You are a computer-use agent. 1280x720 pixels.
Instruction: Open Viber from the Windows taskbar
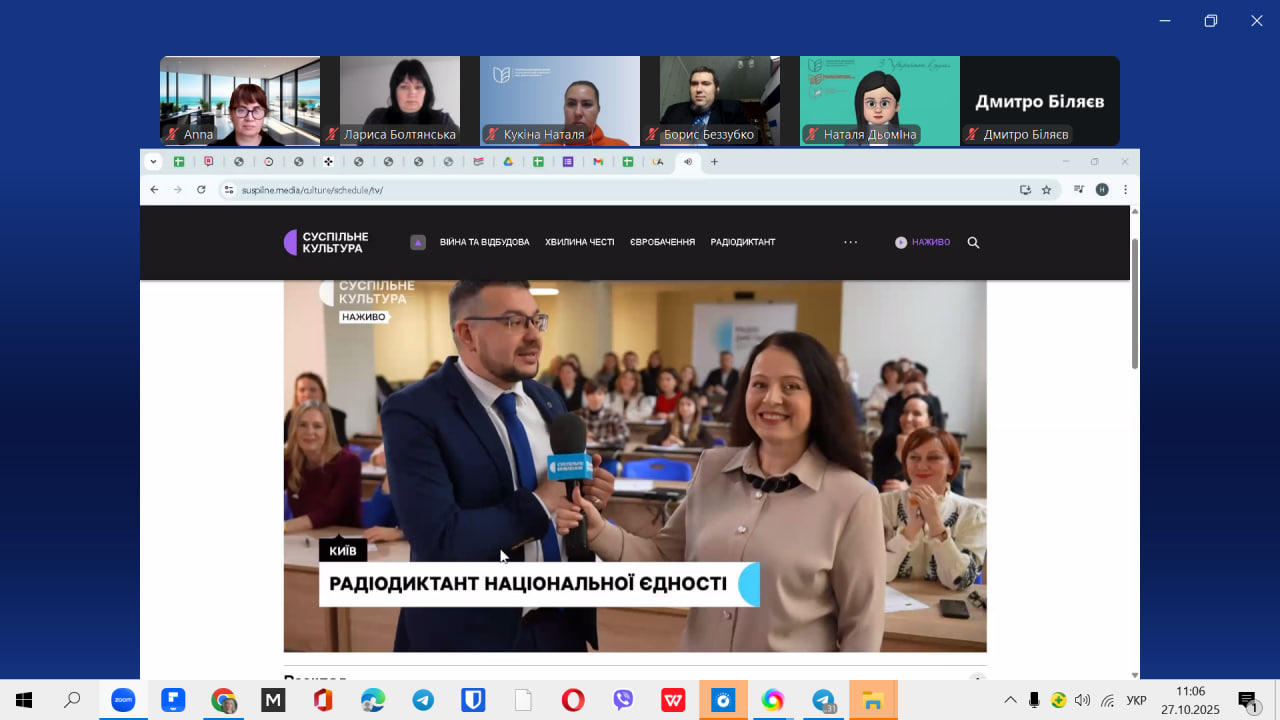pos(623,700)
